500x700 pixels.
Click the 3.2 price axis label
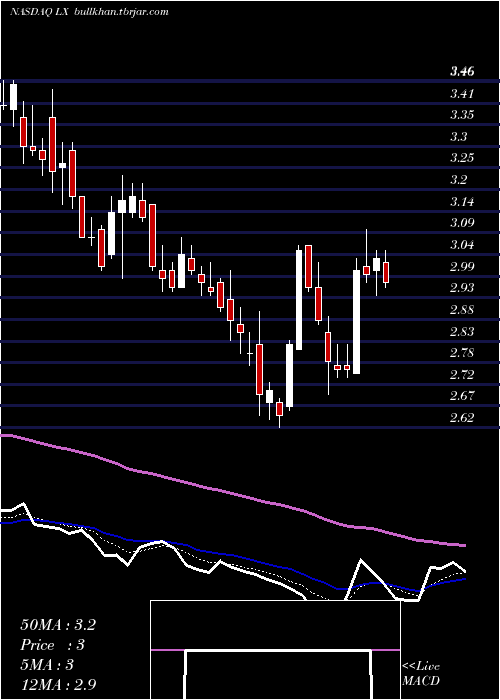tap(458, 180)
